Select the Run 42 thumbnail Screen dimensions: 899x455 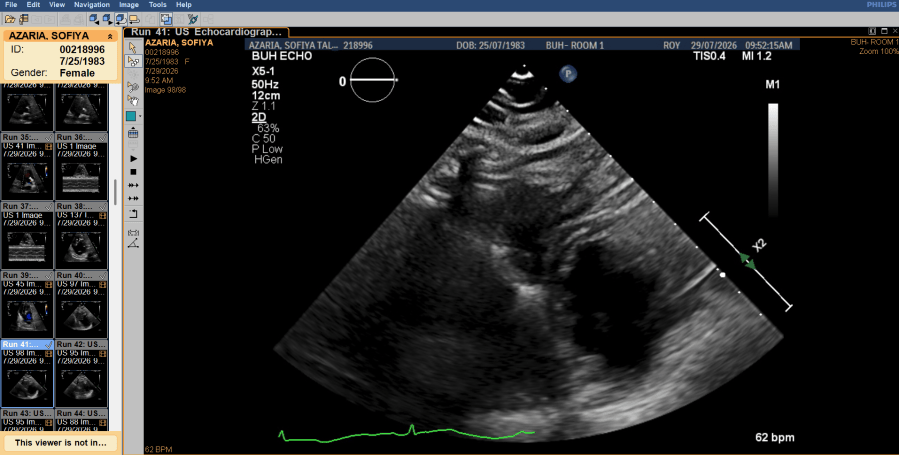pyautogui.click(x=81, y=373)
